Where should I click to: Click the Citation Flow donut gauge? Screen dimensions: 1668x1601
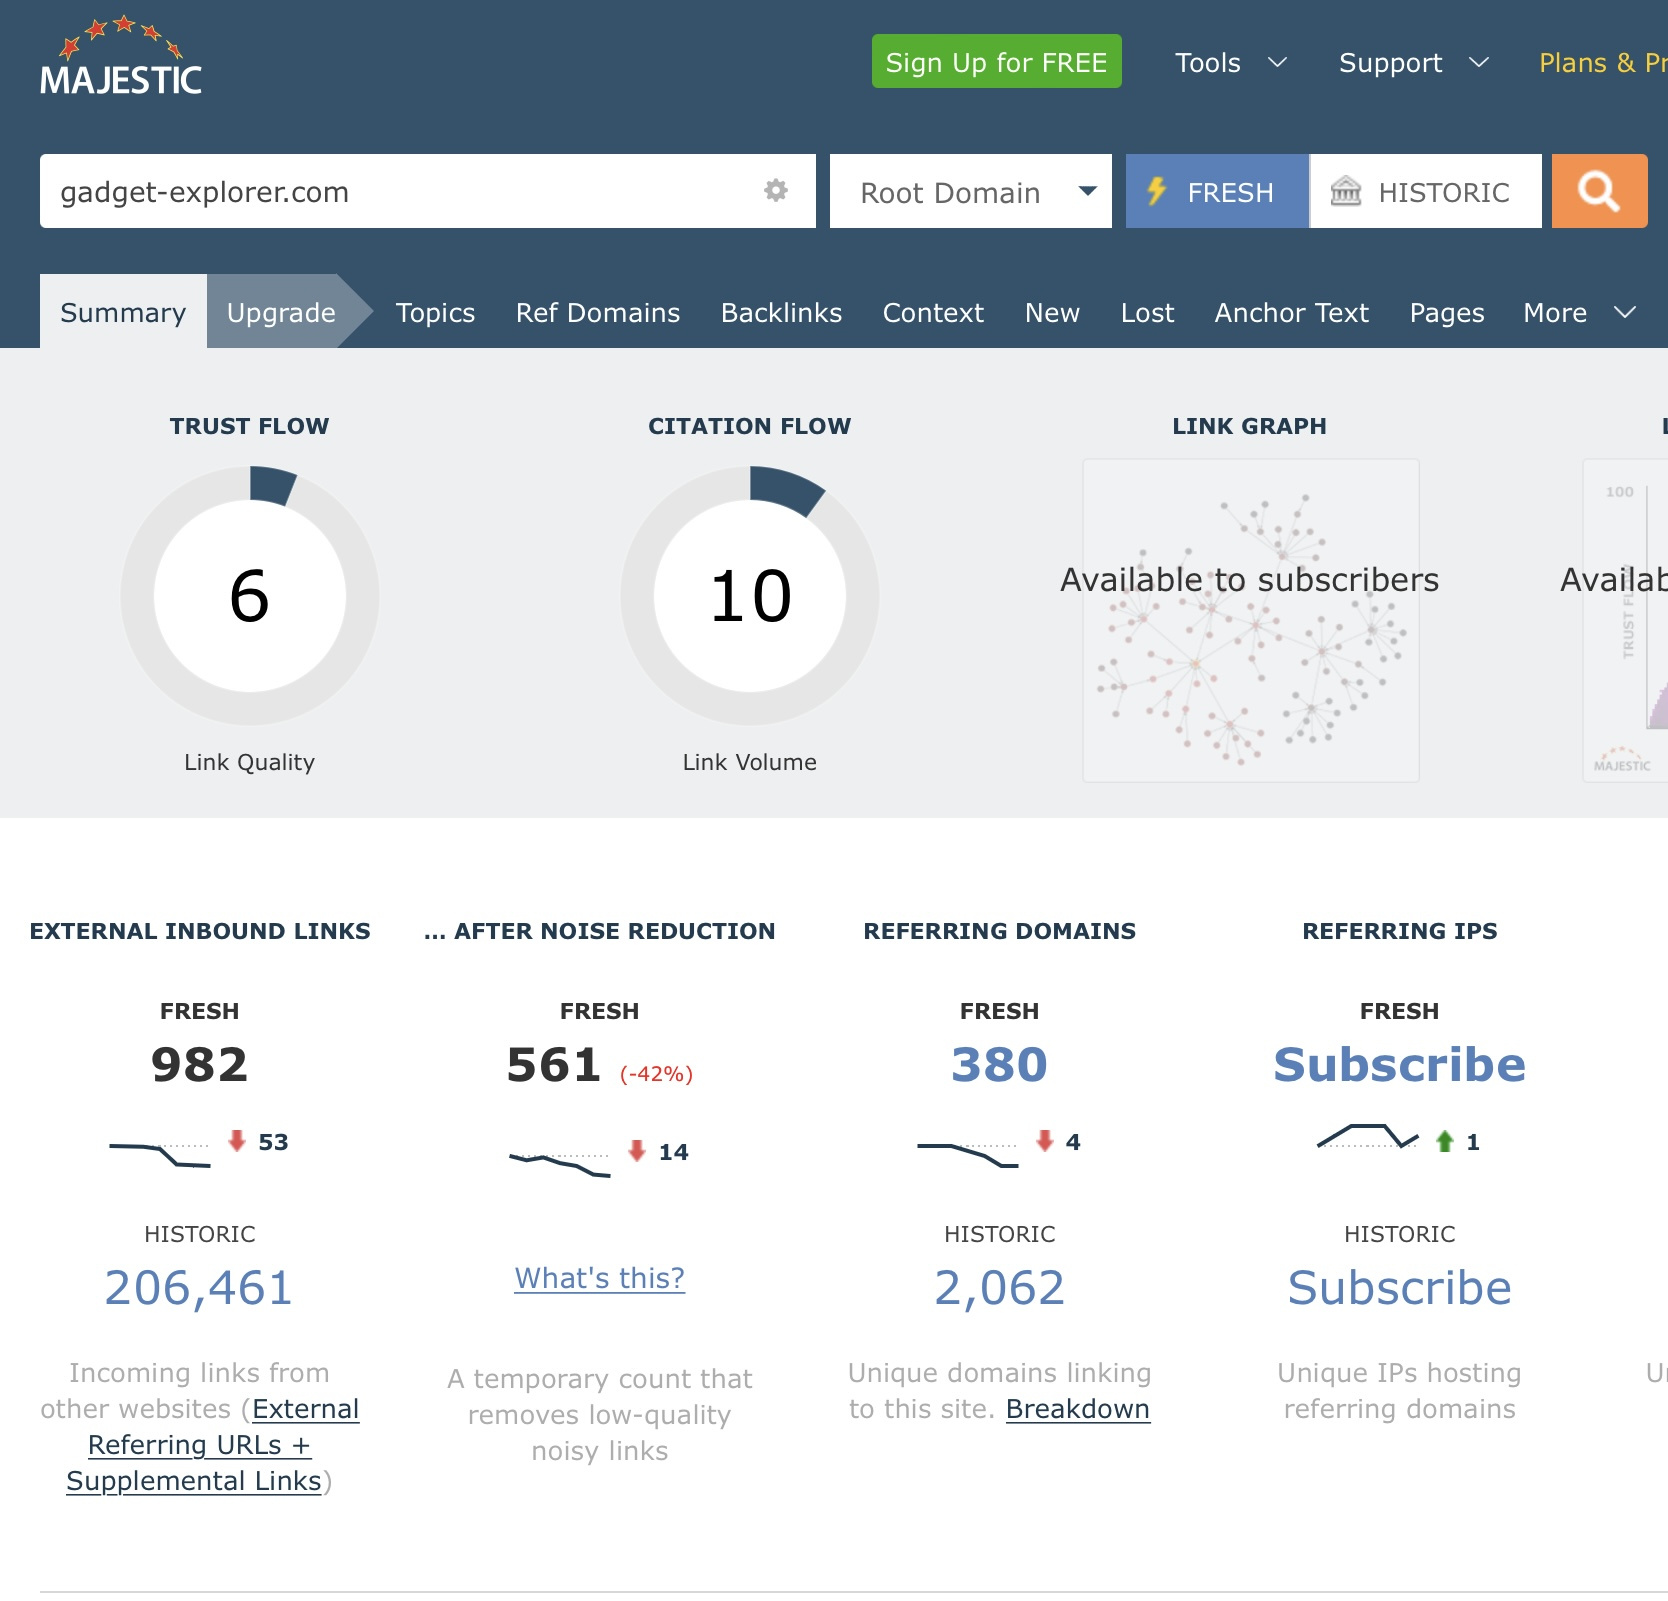pos(750,595)
